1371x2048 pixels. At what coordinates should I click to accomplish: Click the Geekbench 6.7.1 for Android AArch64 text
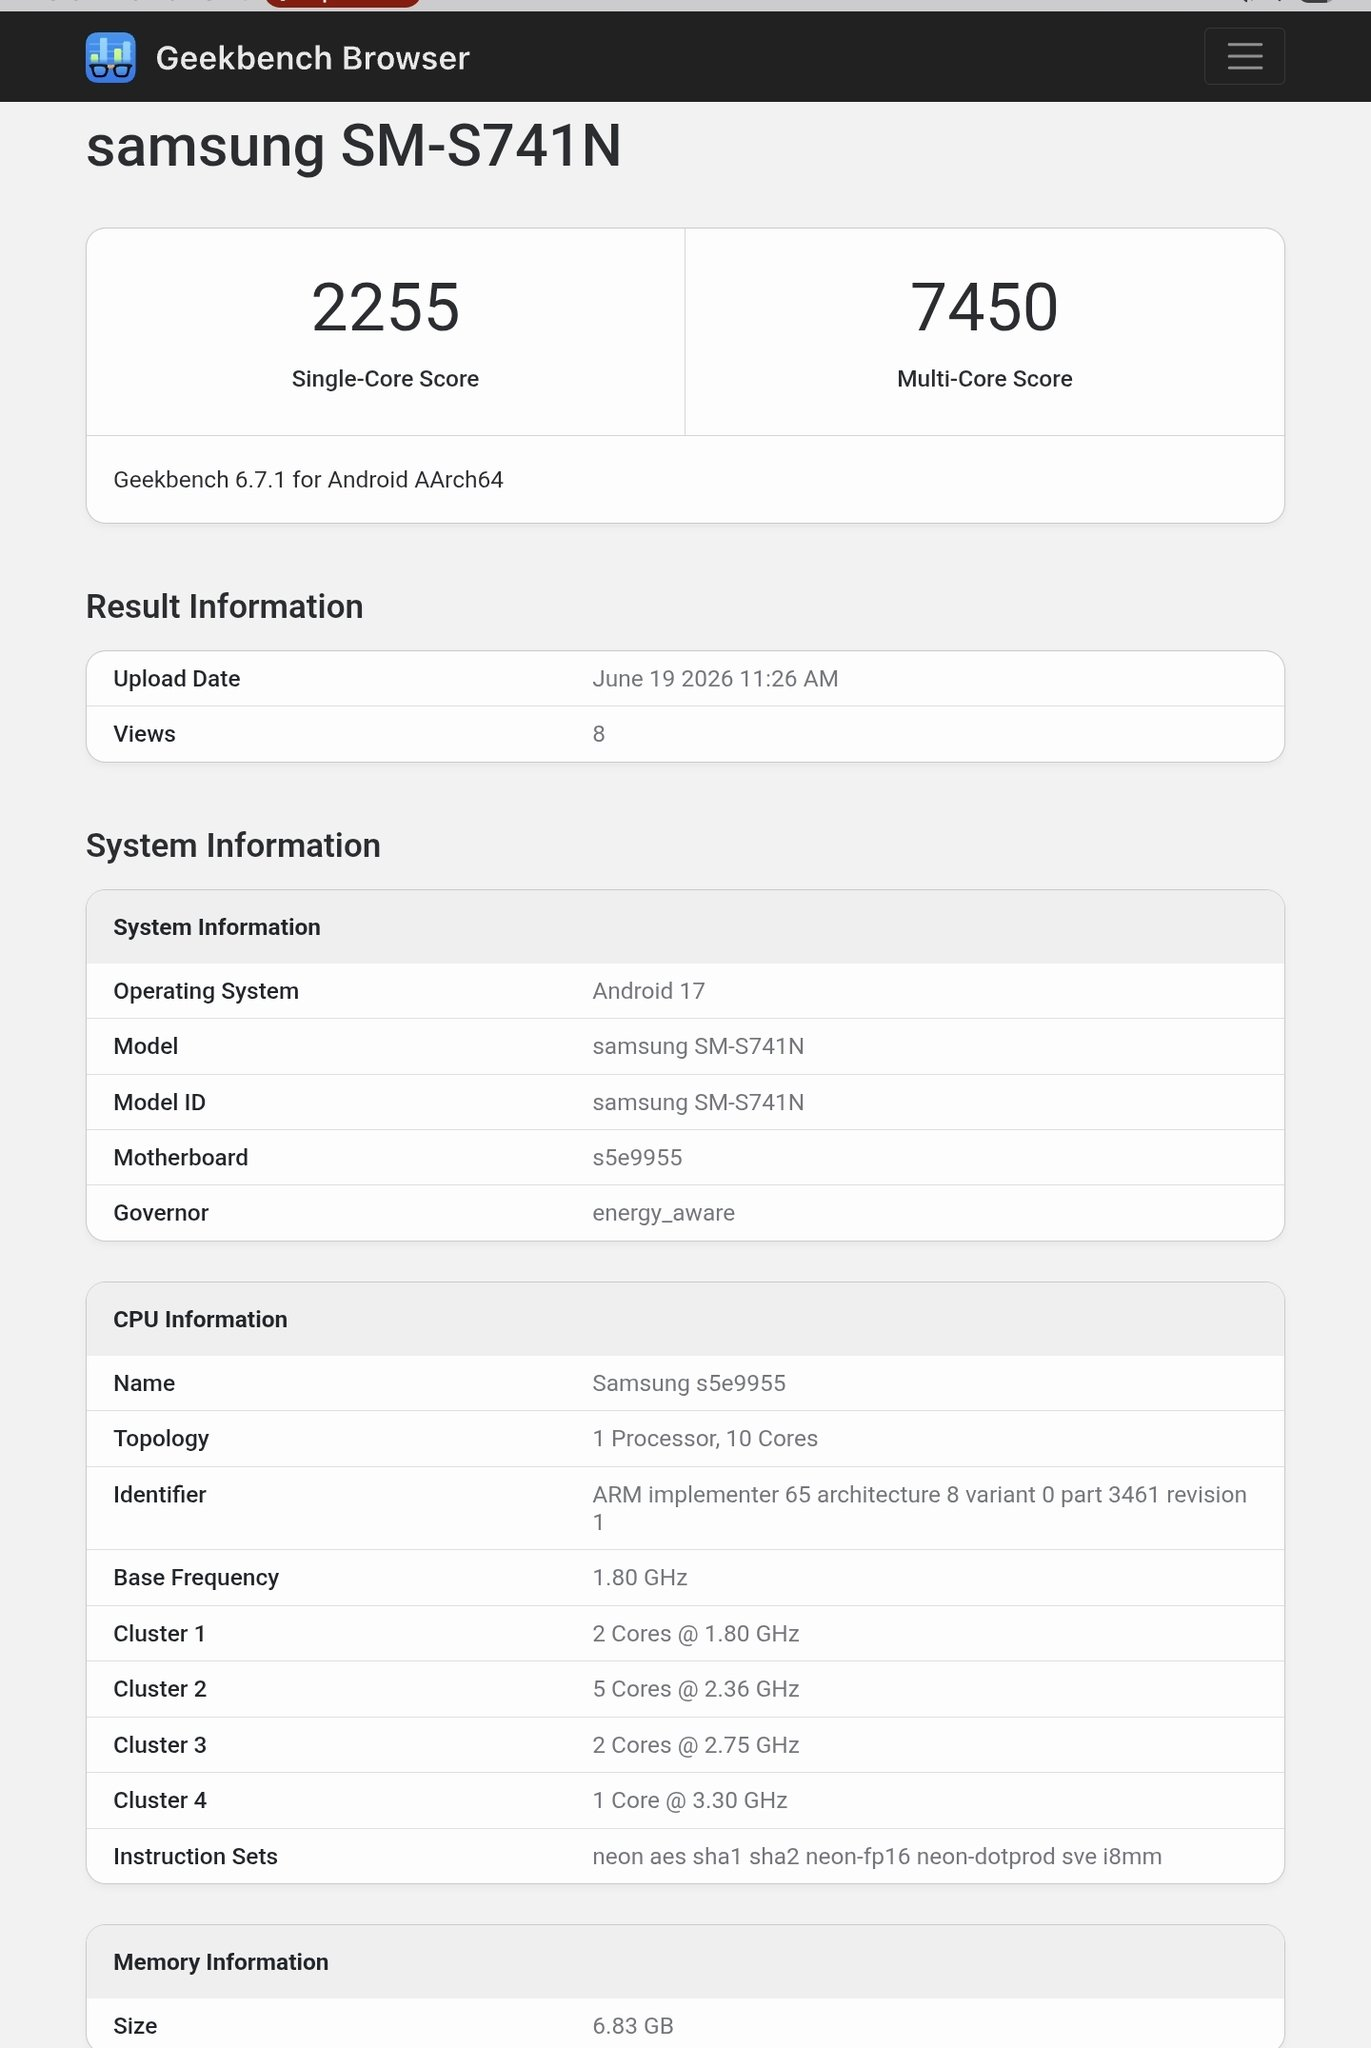tap(308, 480)
